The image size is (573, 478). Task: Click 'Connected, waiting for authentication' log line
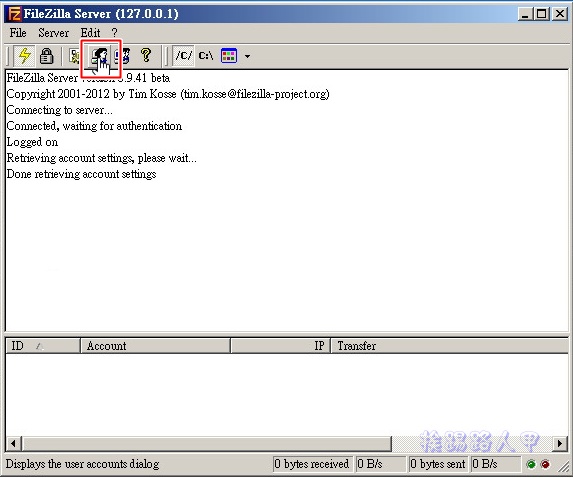[94, 126]
